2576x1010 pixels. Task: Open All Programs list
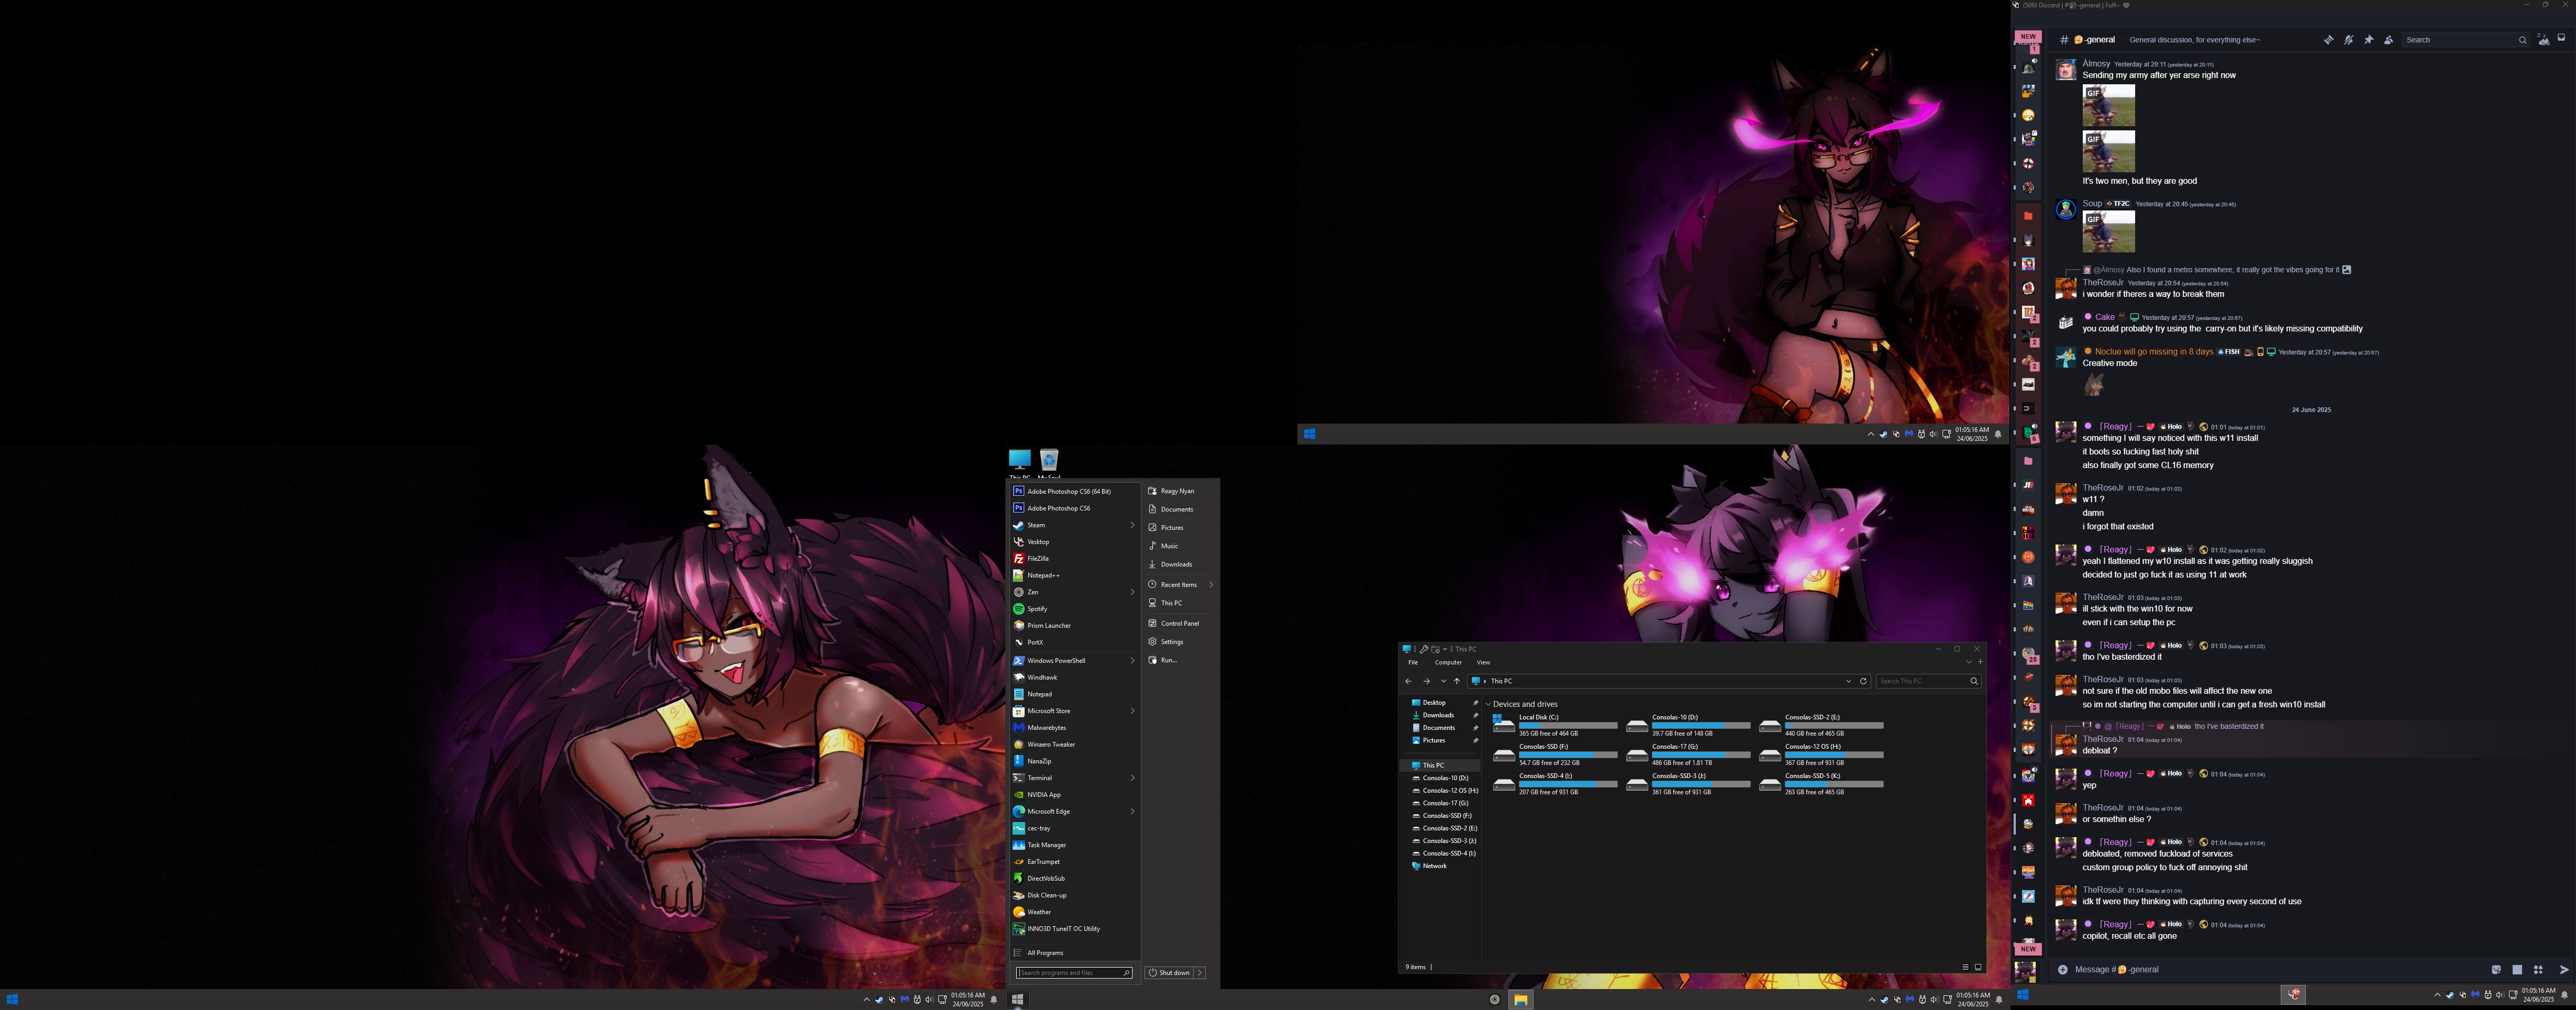[1075, 953]
